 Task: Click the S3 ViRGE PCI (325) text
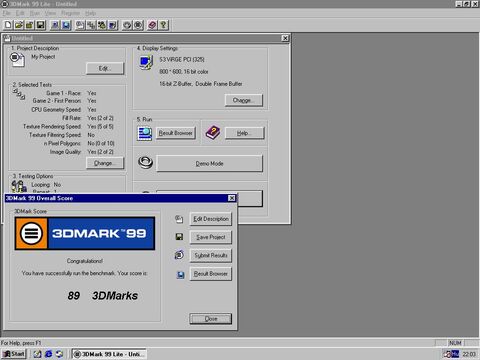pos(182,59)
